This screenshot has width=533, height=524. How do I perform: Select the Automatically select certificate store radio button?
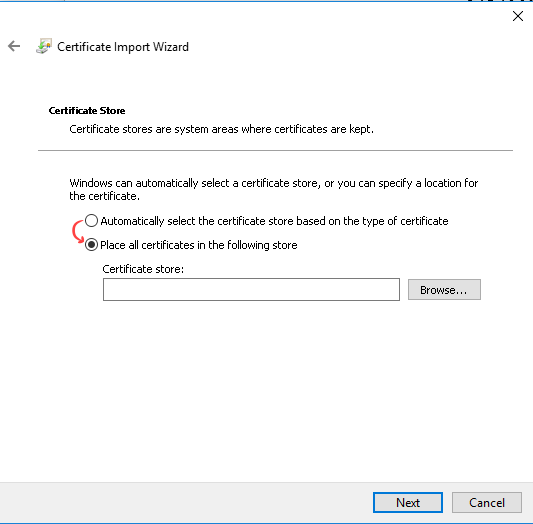coord(91,221)
